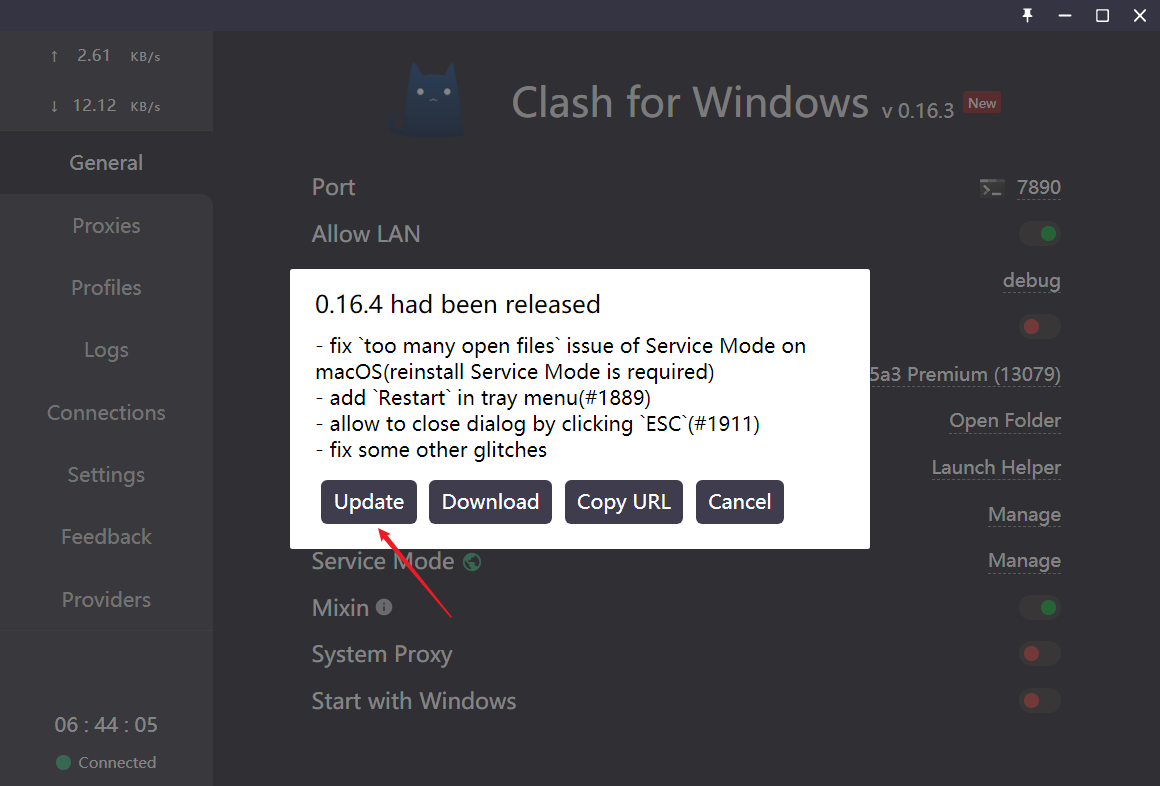
Task: Change the debug log level option
Action: click(1031, 281)
